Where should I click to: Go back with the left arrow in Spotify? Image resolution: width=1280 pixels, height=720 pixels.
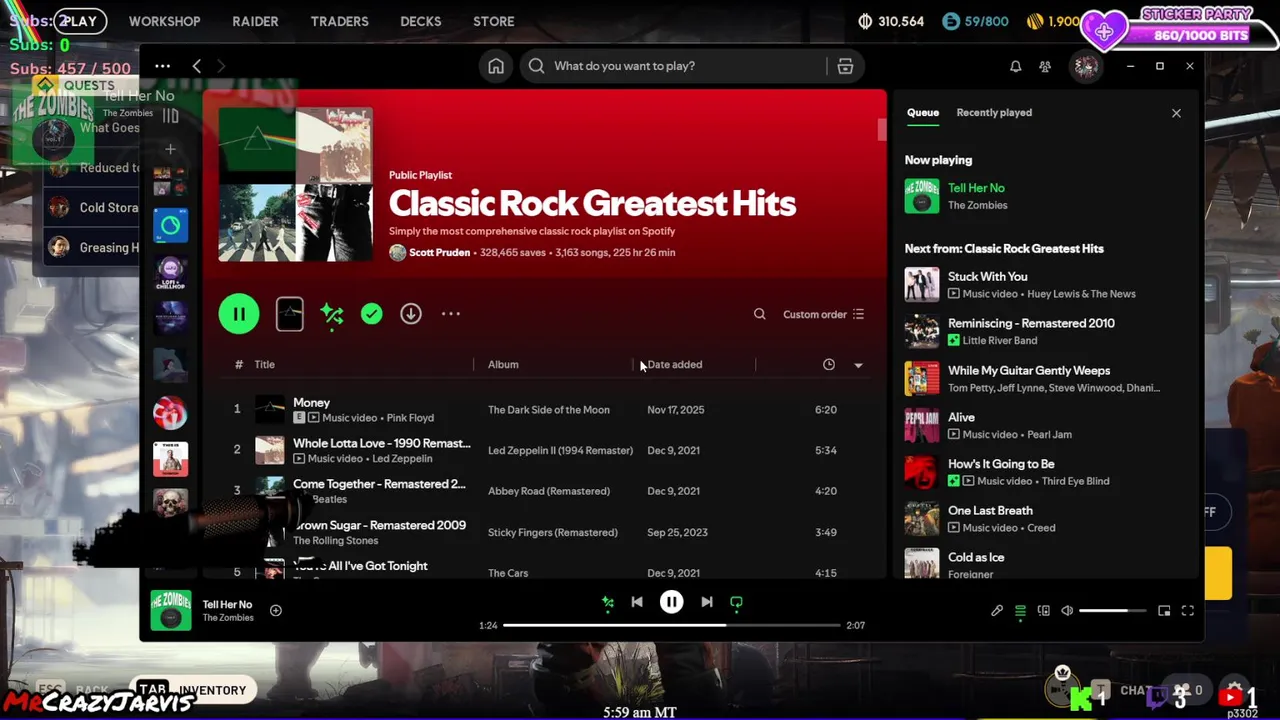196,66
